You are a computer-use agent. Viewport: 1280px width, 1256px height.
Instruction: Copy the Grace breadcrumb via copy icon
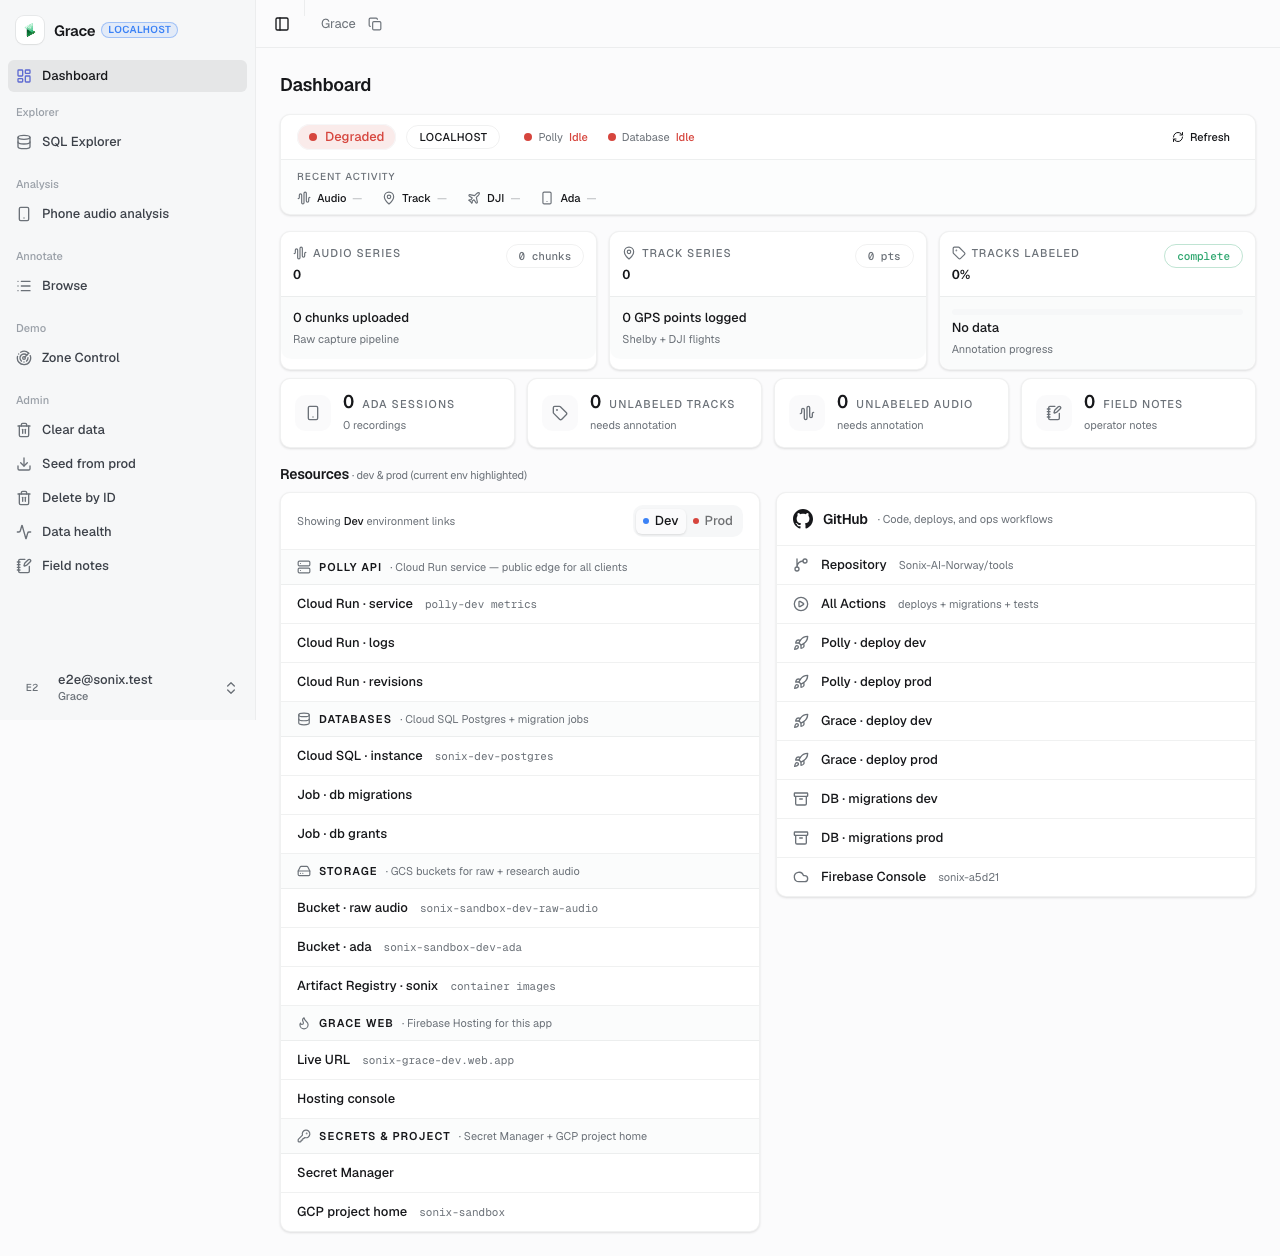click(375, 24)
